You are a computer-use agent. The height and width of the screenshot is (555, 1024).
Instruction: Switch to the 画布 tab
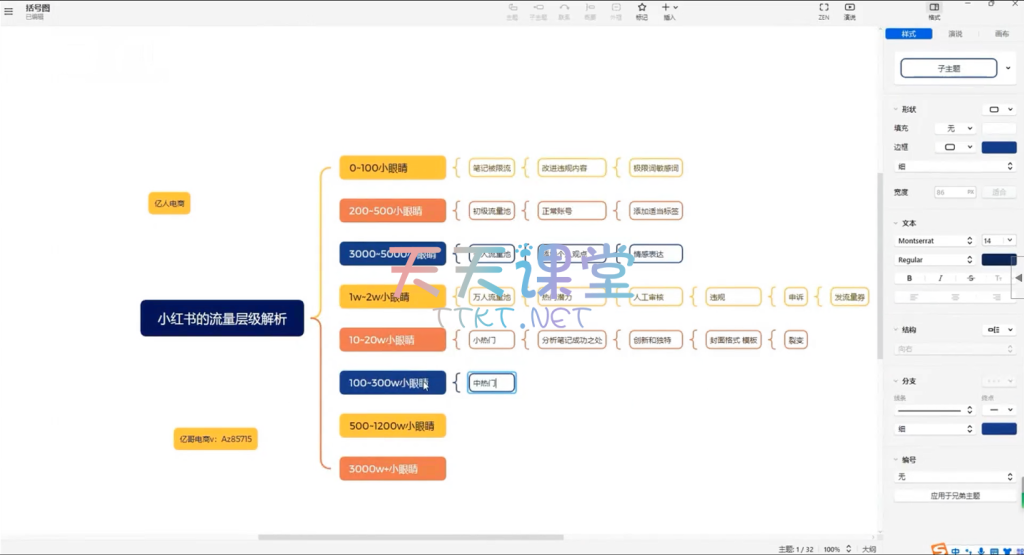point(1001,34)
